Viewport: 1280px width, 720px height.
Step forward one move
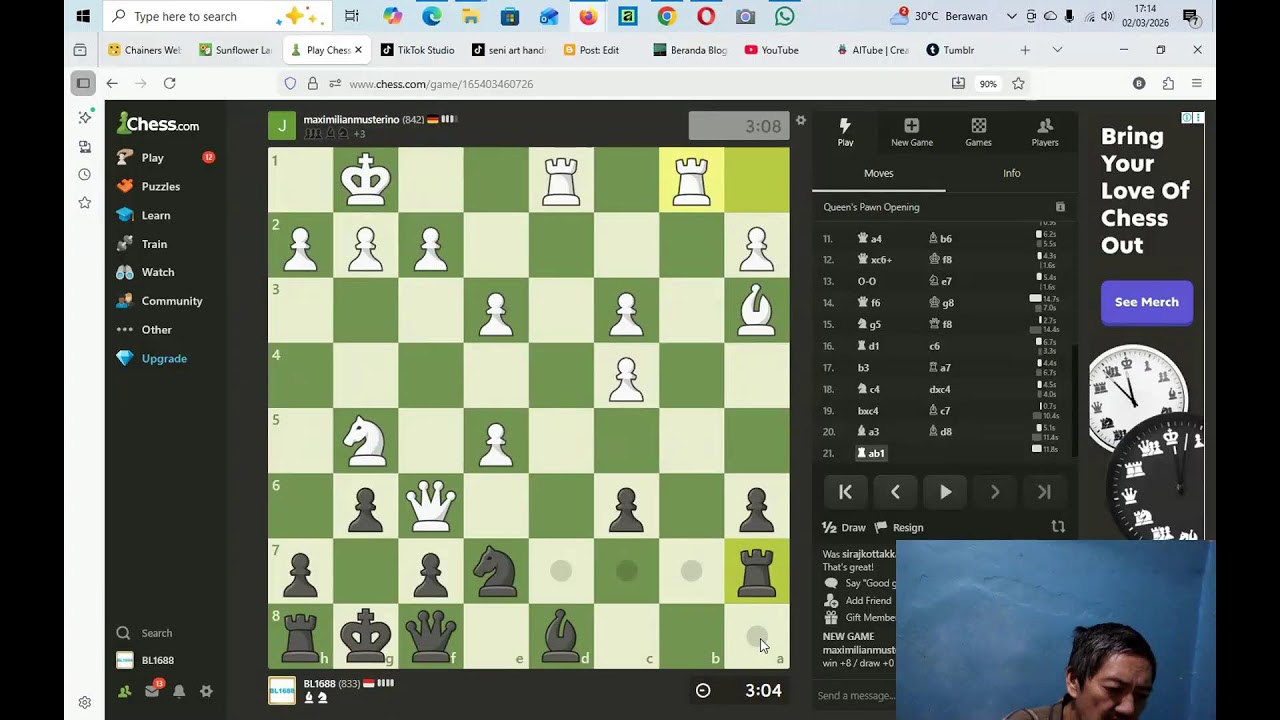pos(995,491)
